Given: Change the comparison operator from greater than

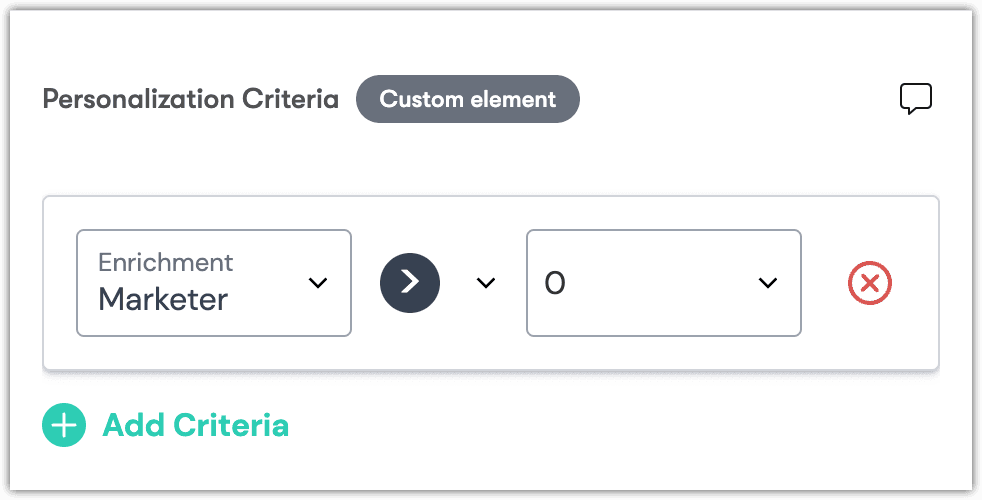Looking at the screenshot, I should tap(486, 283).
